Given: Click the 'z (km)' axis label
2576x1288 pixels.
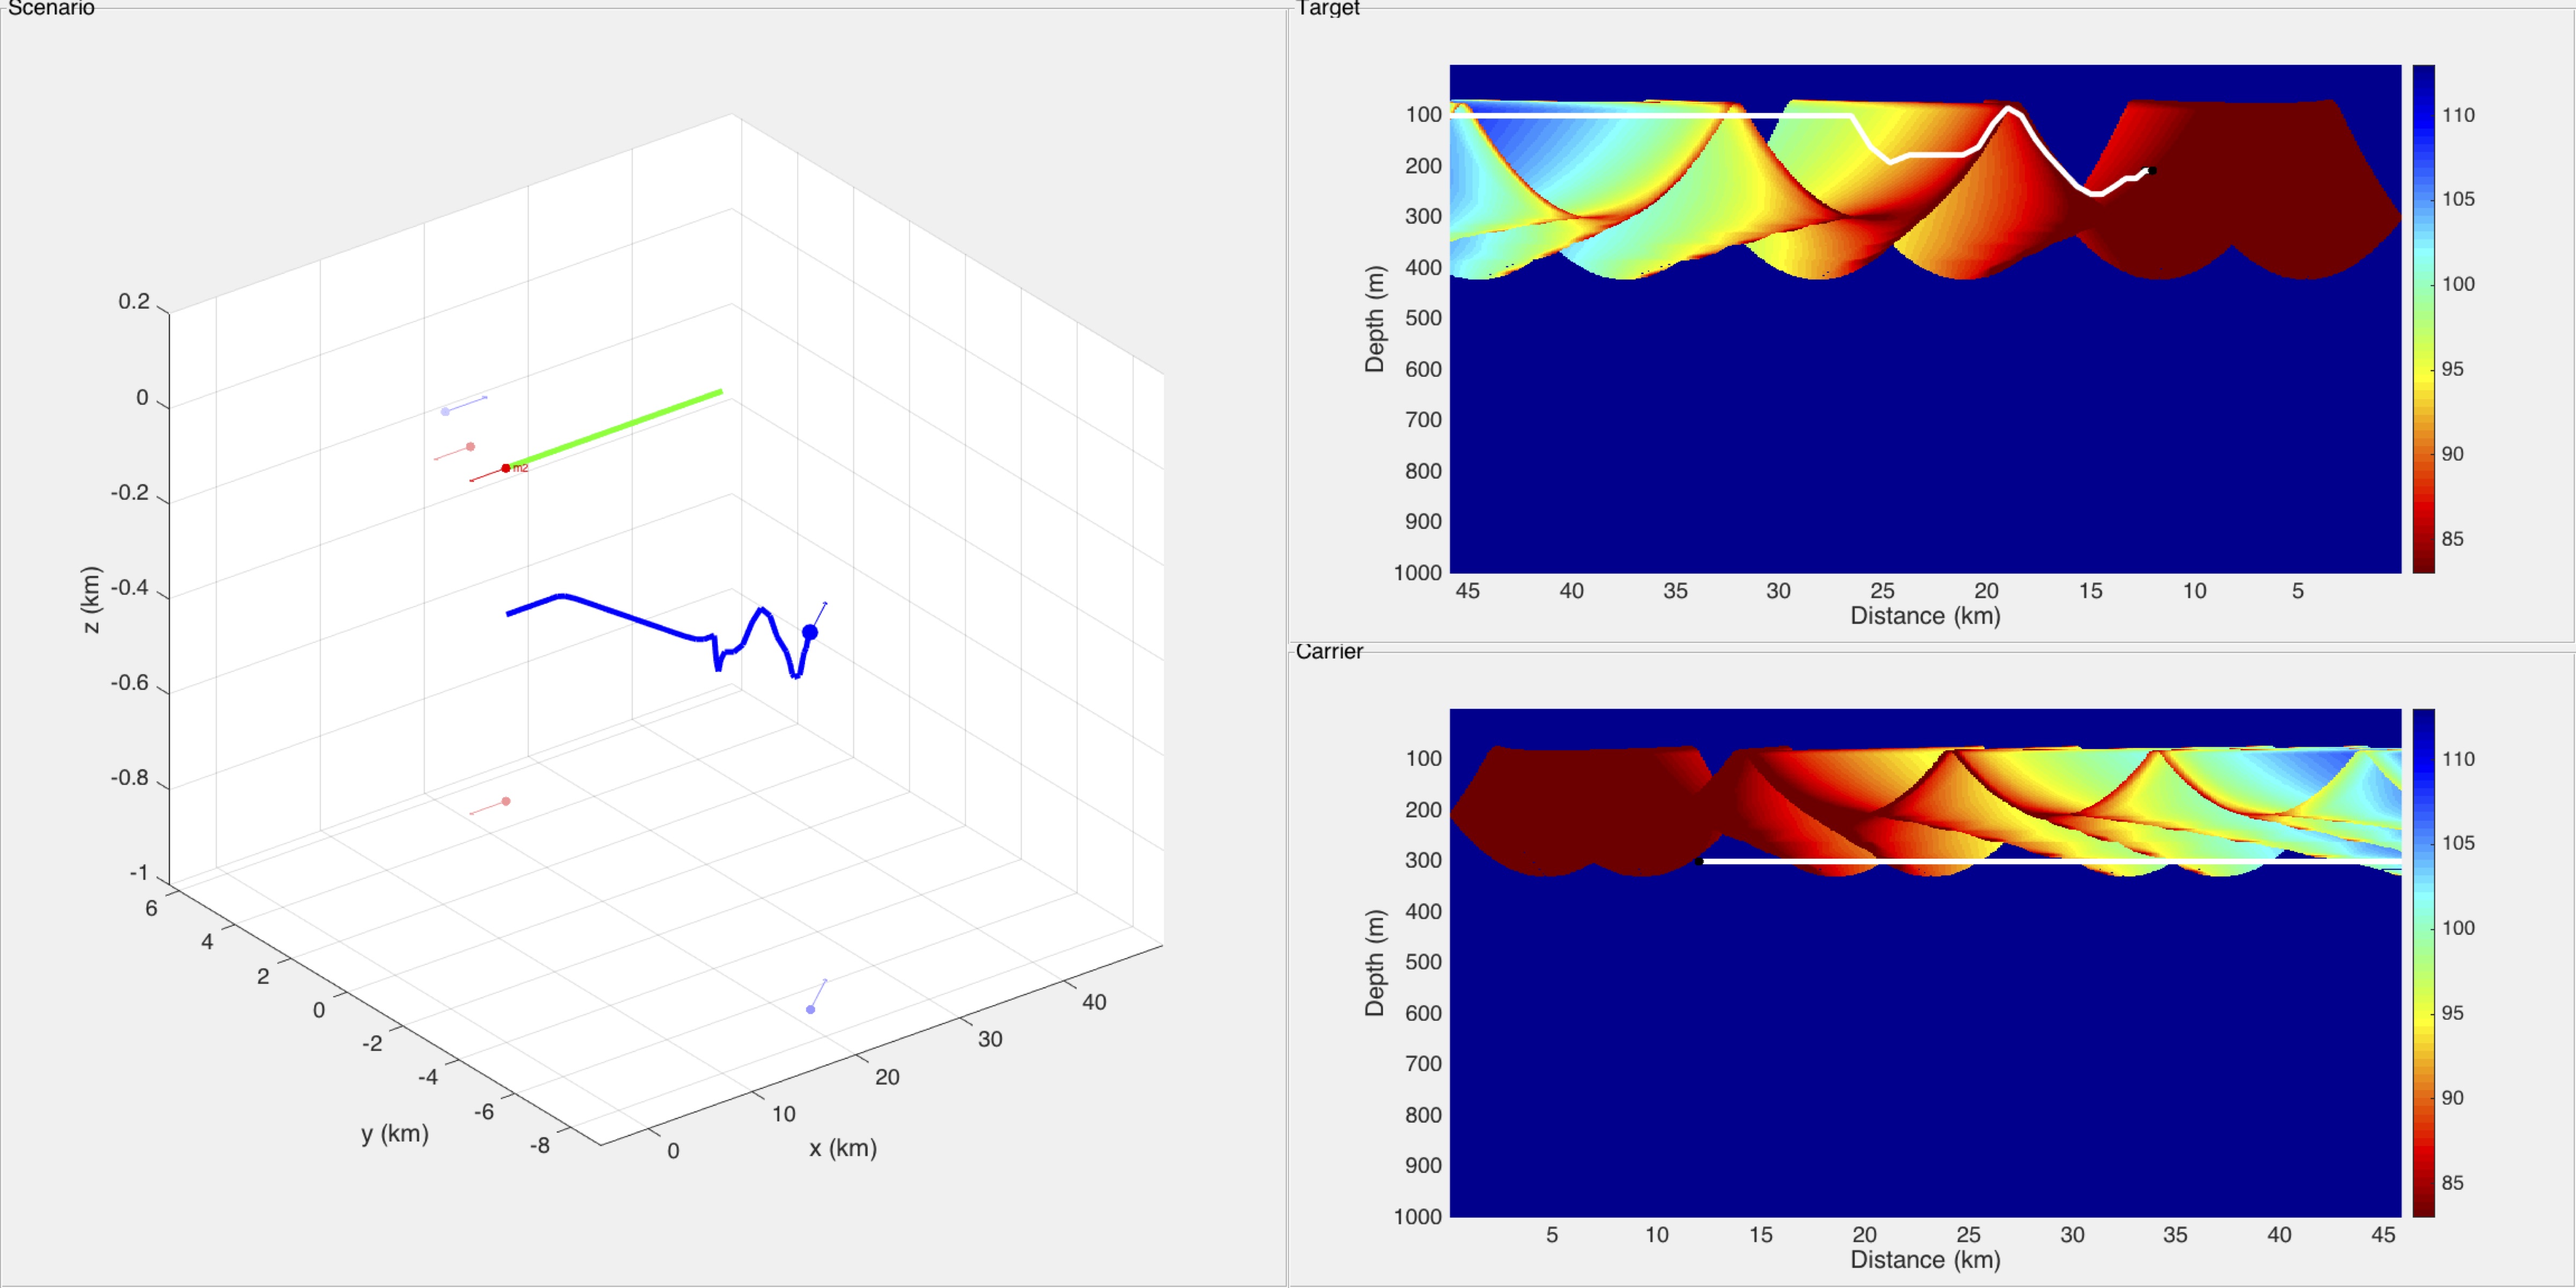Looking at the screenshot, I should coord(91,600).
